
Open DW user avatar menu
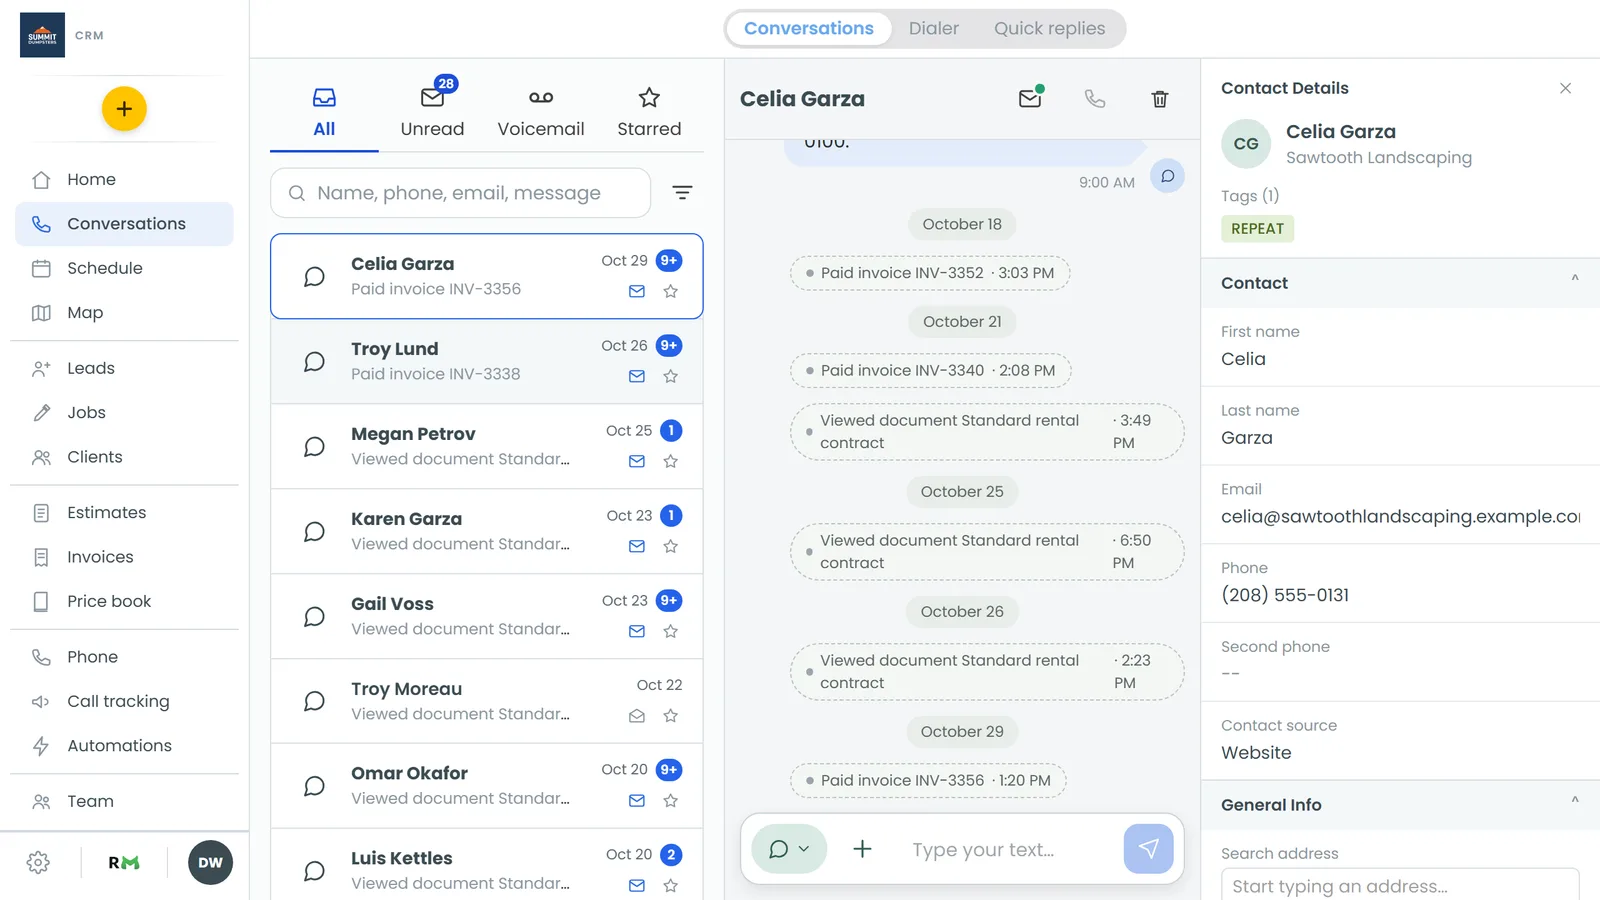210,862
